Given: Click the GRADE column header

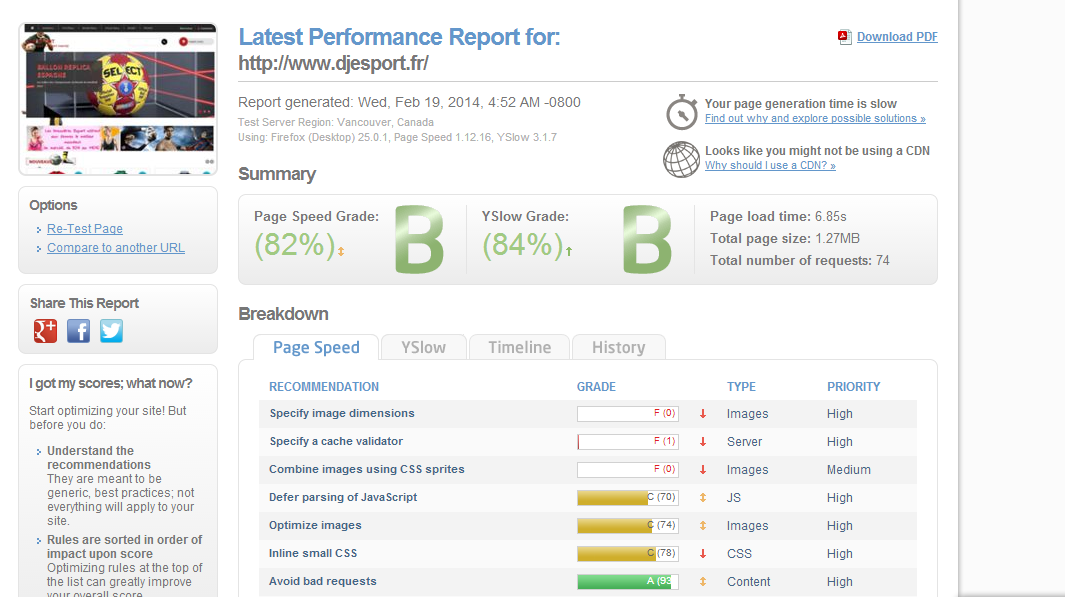Looking at the screenshot, I should 596,386.
